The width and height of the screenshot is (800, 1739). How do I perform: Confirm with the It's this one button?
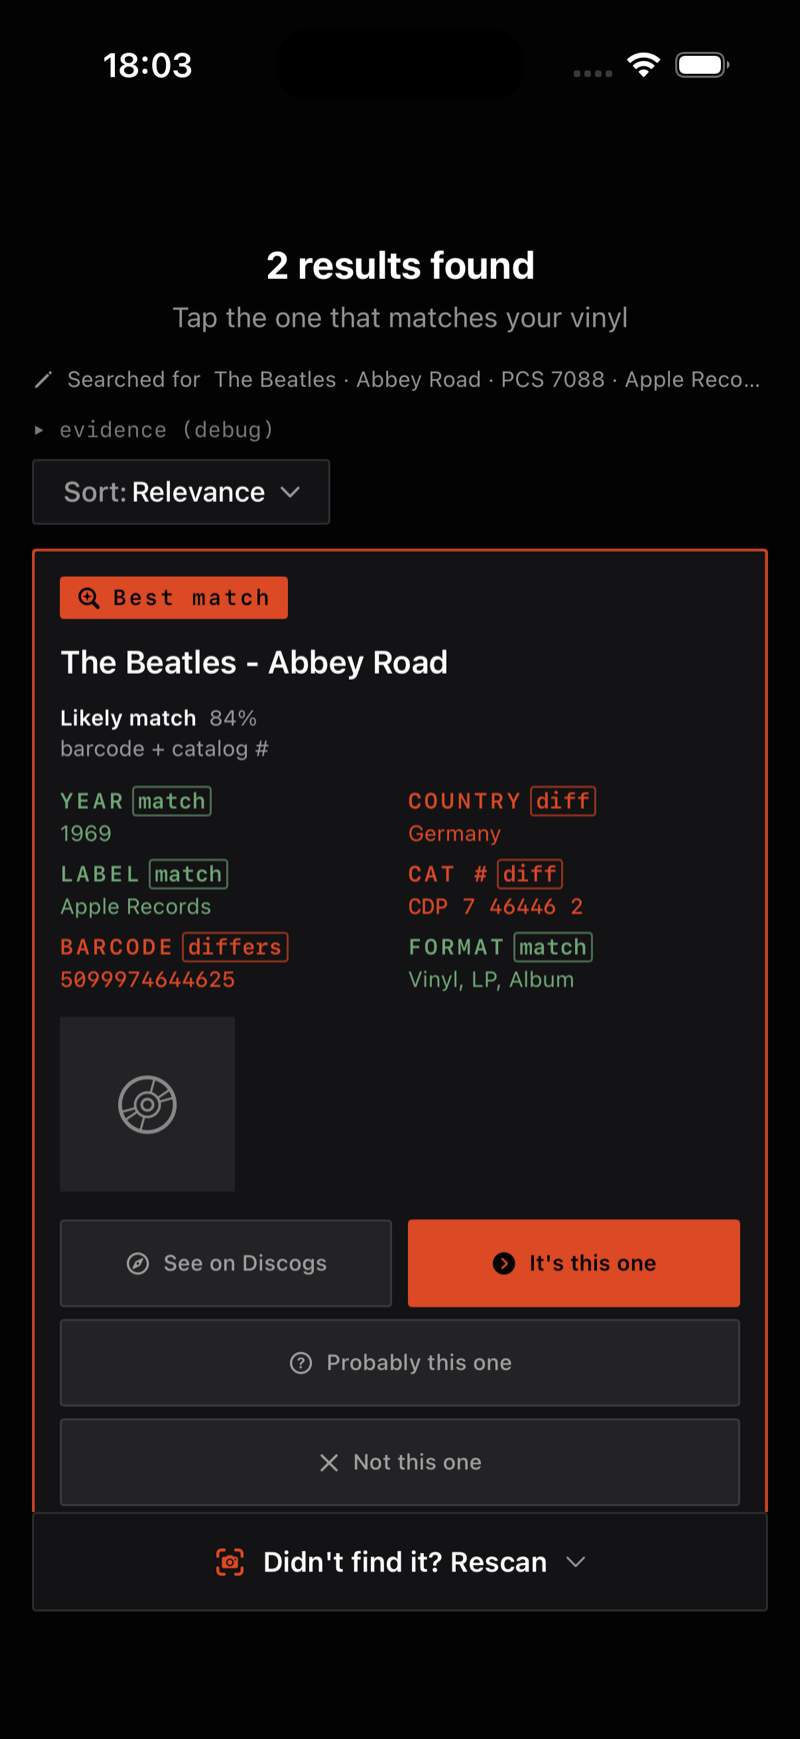574,1263
